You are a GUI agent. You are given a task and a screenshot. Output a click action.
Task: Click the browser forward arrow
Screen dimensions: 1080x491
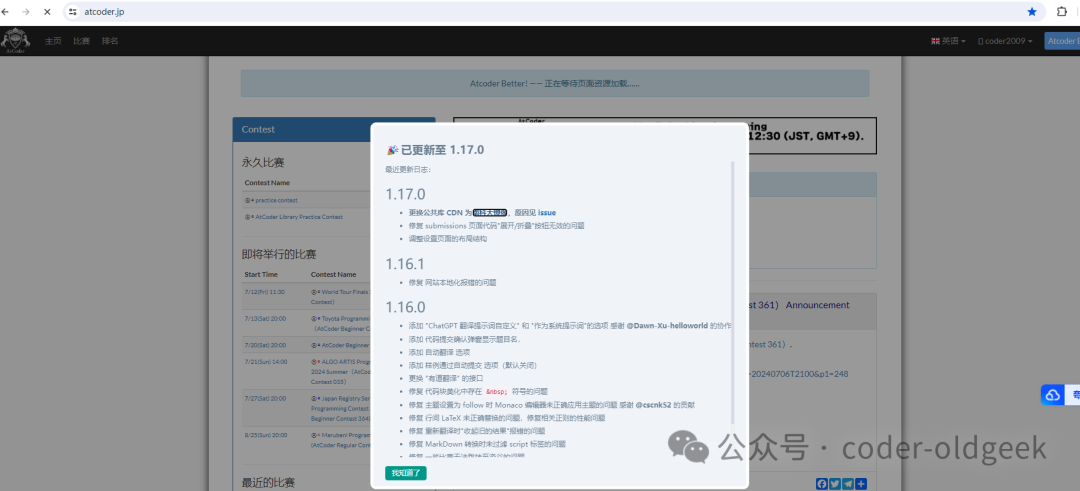pyautogui.click(x=26, y=12)
